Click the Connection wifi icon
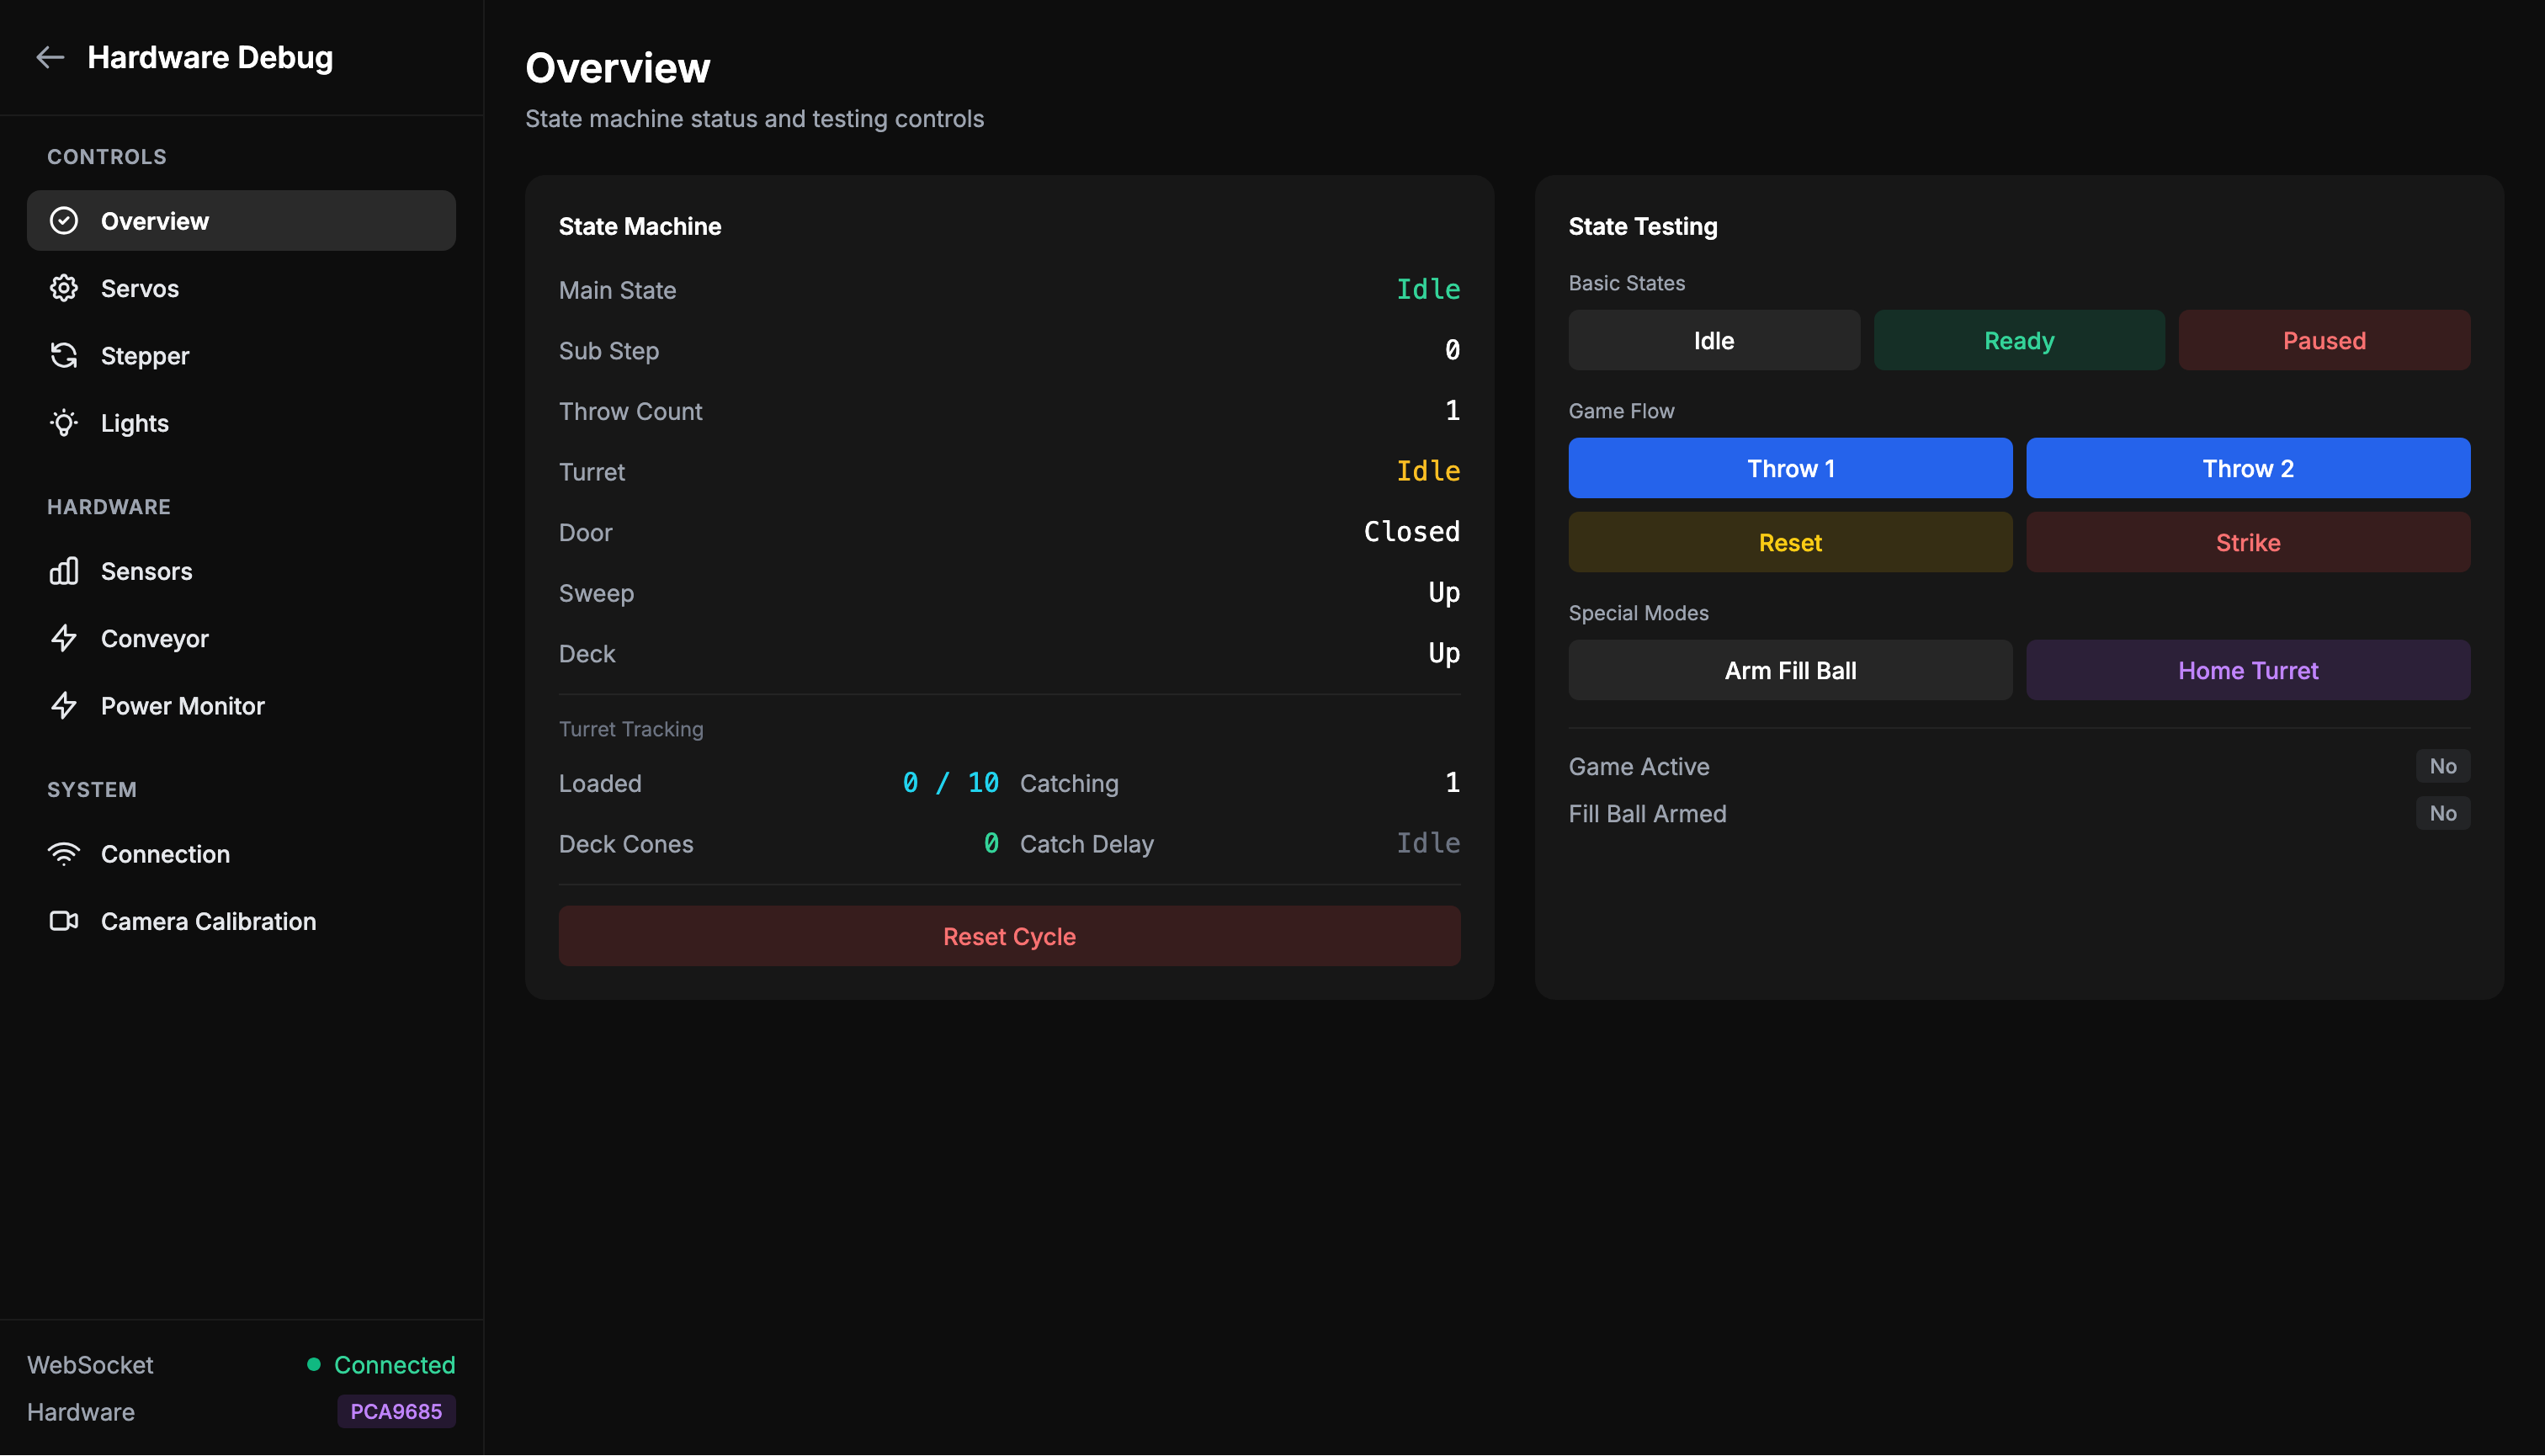Viewport: 2545px width, 1456px height. tap(64, 854)
